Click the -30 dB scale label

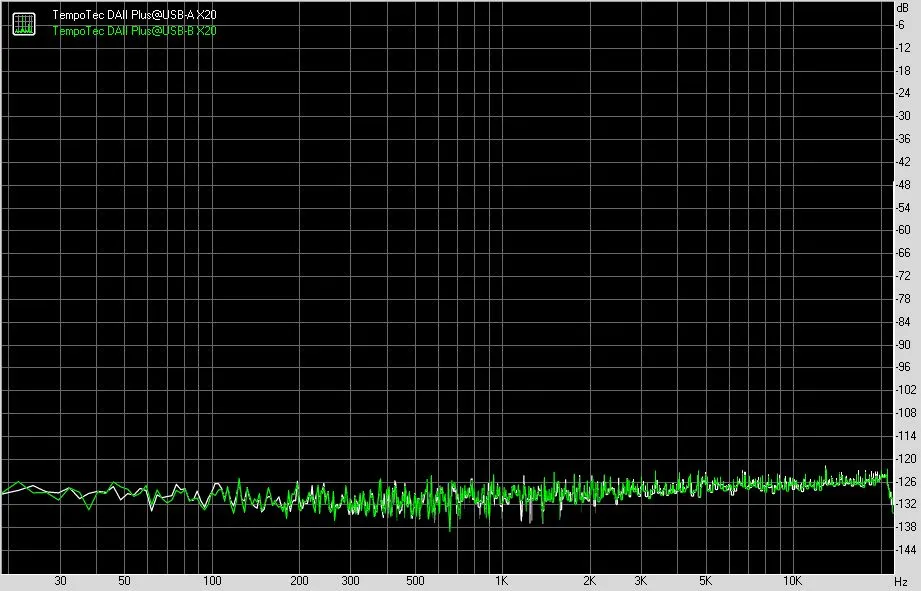click(x=904, y=116)
